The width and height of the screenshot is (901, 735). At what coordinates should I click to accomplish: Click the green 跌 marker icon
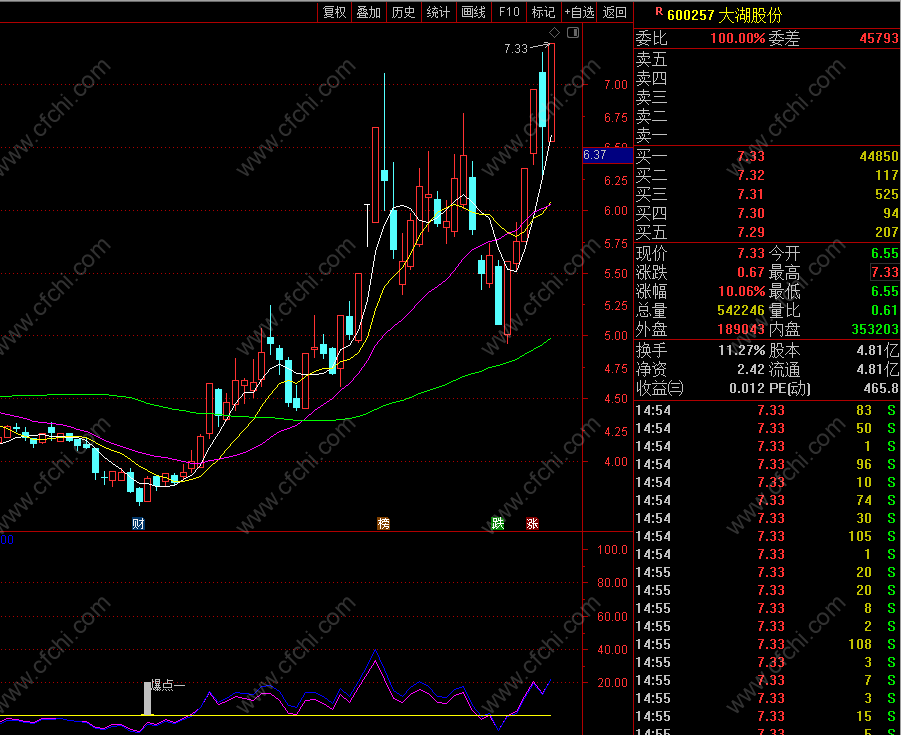click(x=498, y=523)
